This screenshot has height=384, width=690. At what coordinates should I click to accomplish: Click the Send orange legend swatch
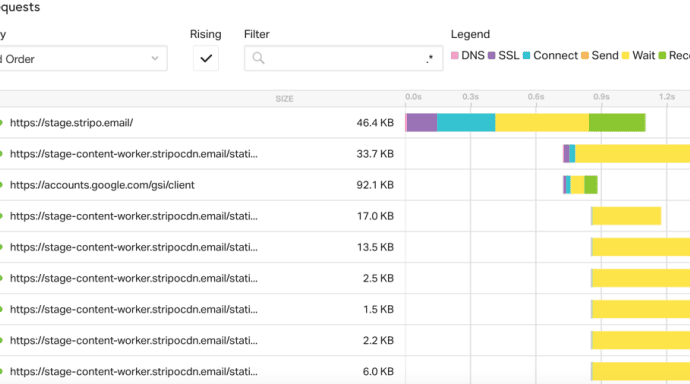[x=585, y=55]
